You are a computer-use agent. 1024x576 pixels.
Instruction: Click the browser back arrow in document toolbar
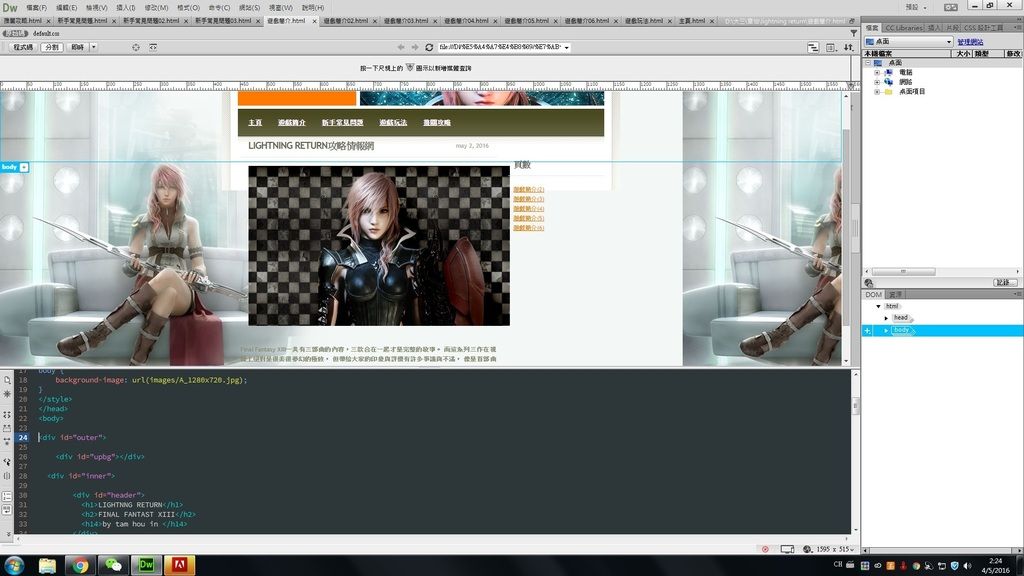pyautogui.click(x=401, y=47)
